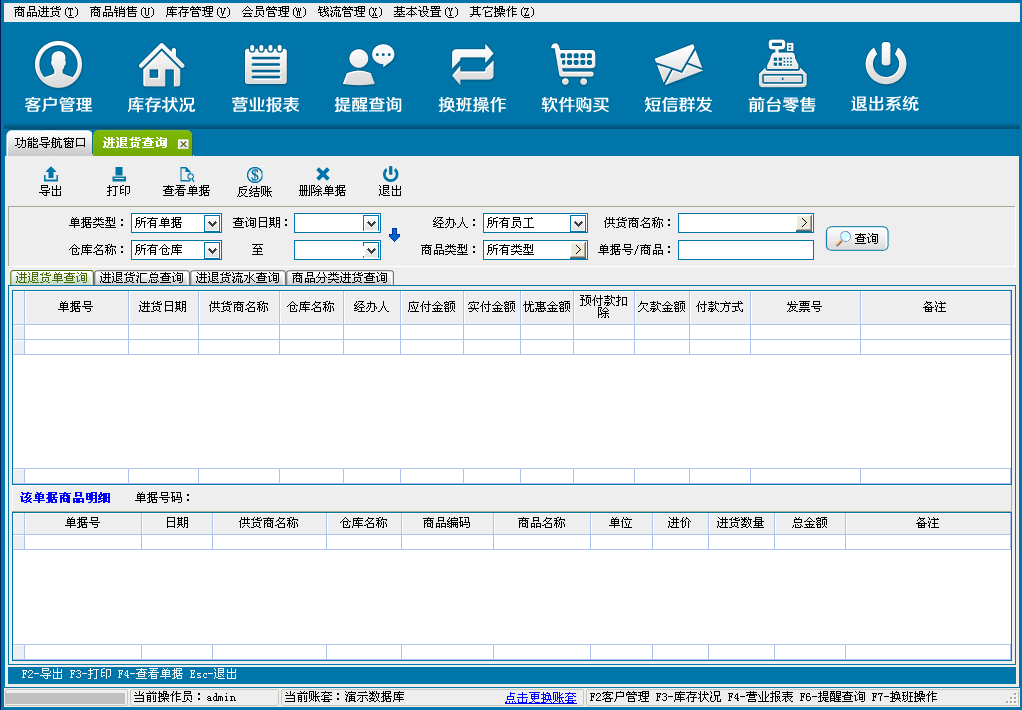Switch to 进退货汇总查询 tab
1022x710 pixels.
pos(141,278)
